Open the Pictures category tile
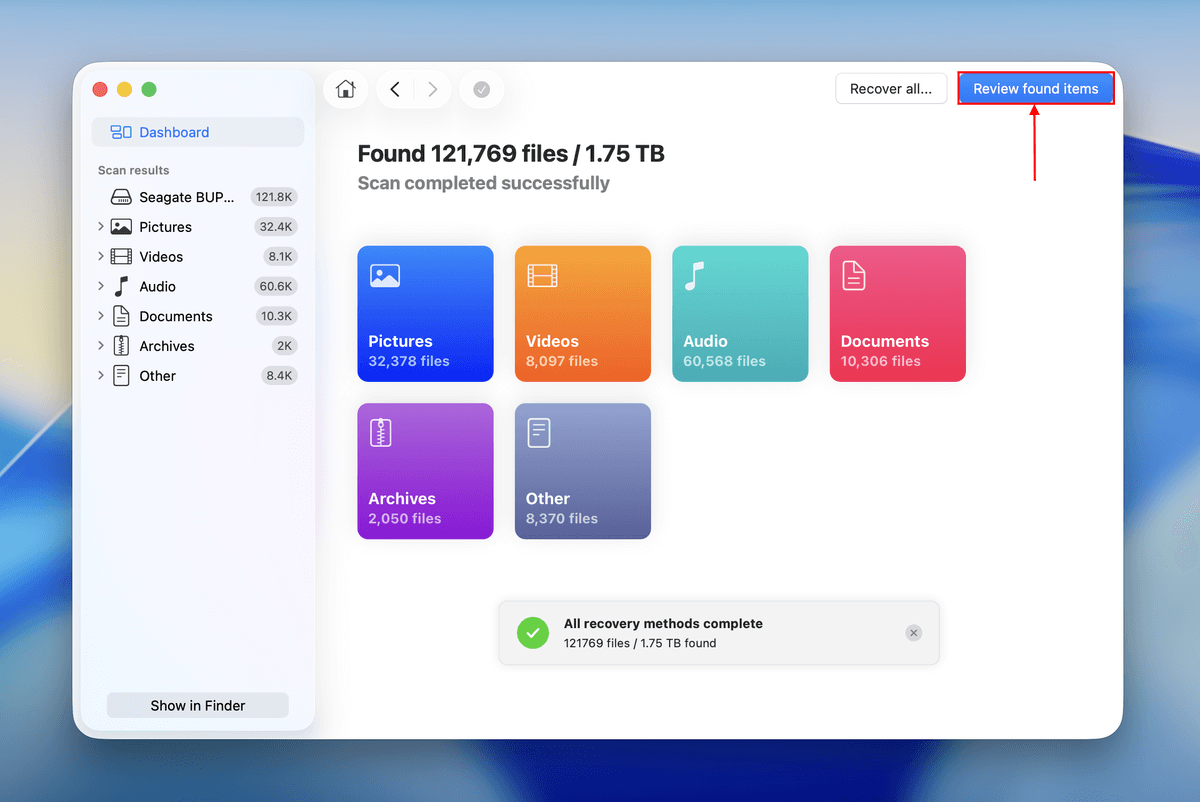This screenshot has width=1200, height=802. point(425,313)
